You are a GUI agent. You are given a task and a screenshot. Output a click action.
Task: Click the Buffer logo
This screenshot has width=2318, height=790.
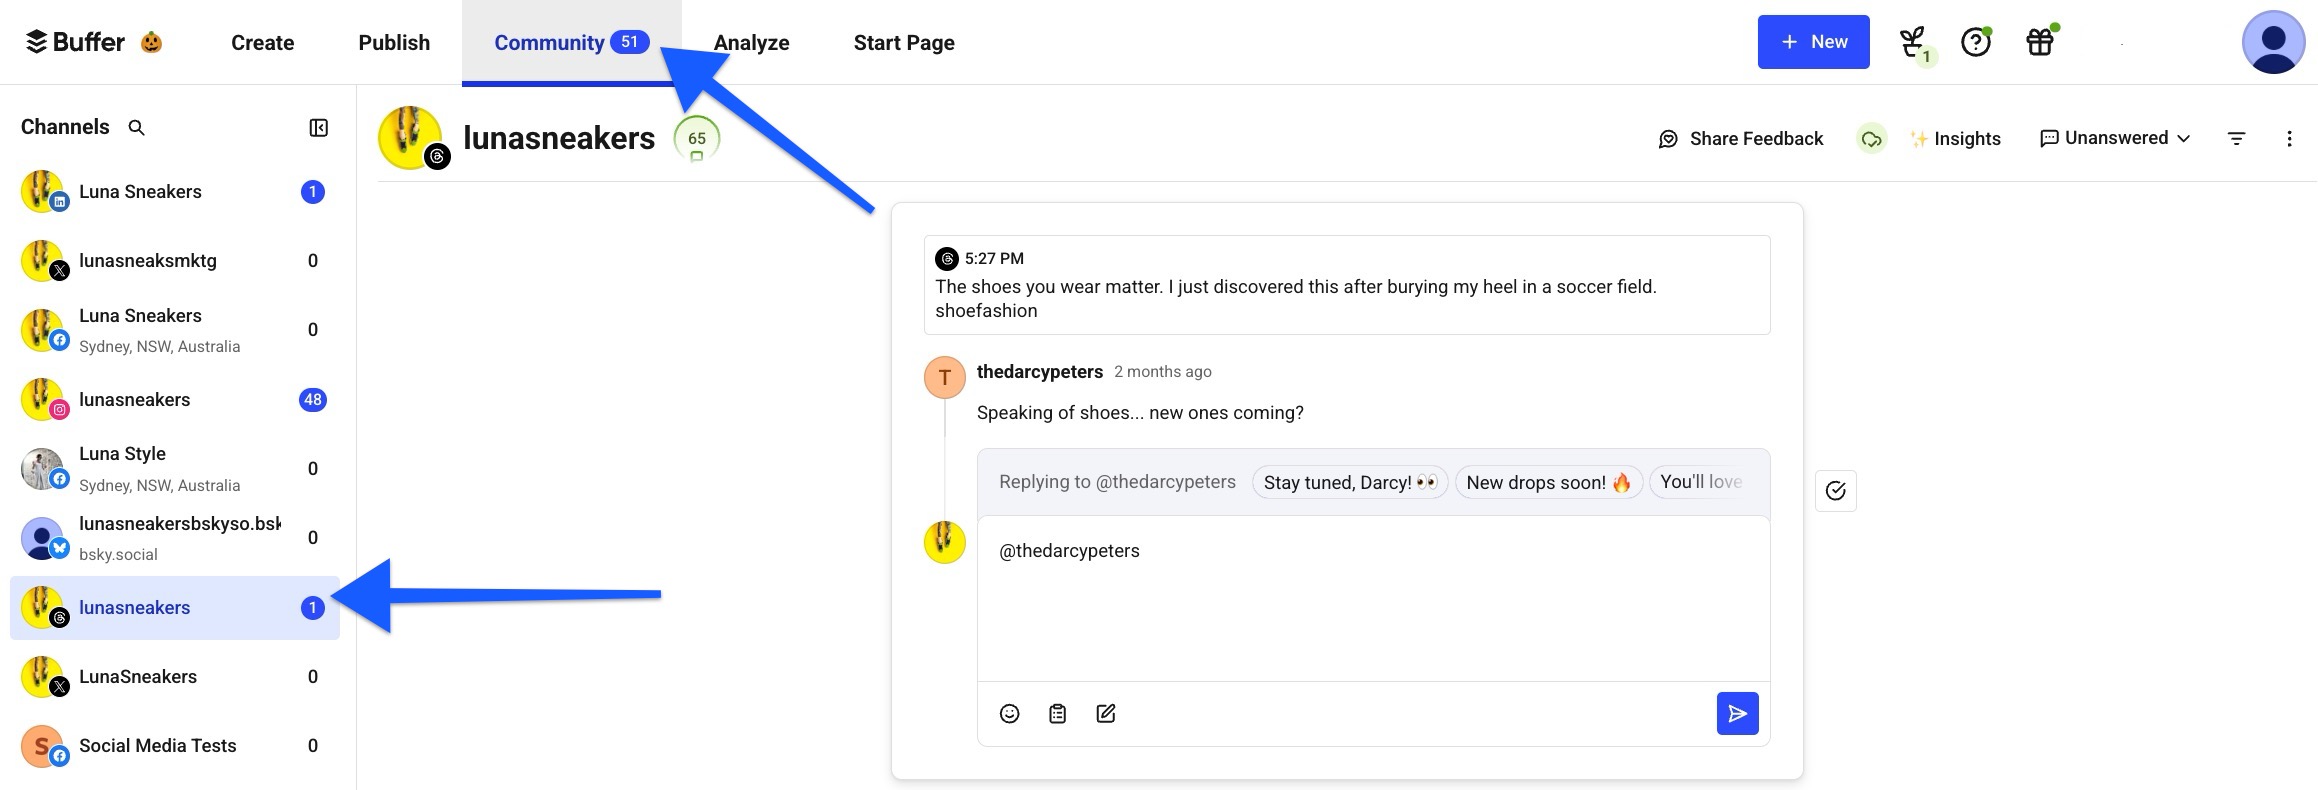(x=75, y=42)
